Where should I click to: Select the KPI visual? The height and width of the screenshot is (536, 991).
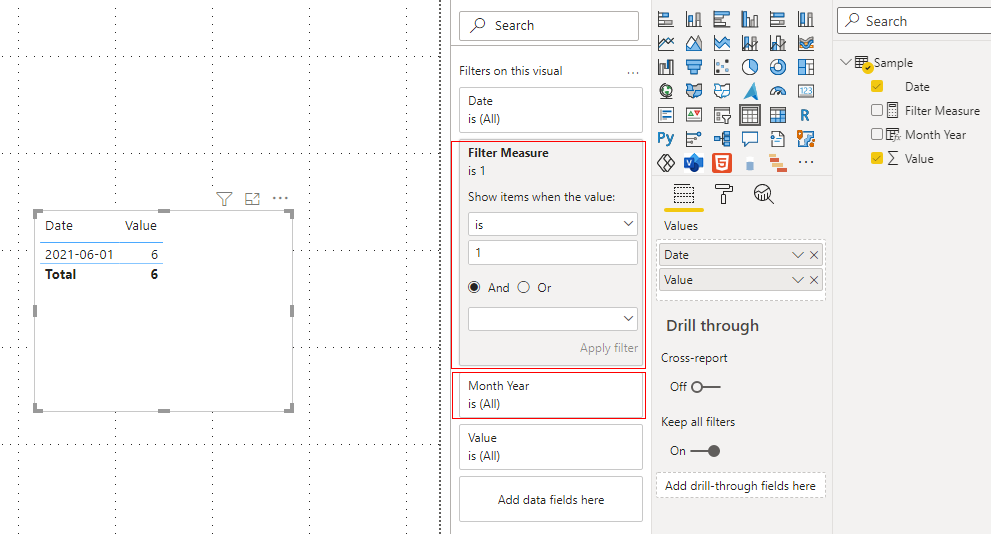tap(693, 115)
